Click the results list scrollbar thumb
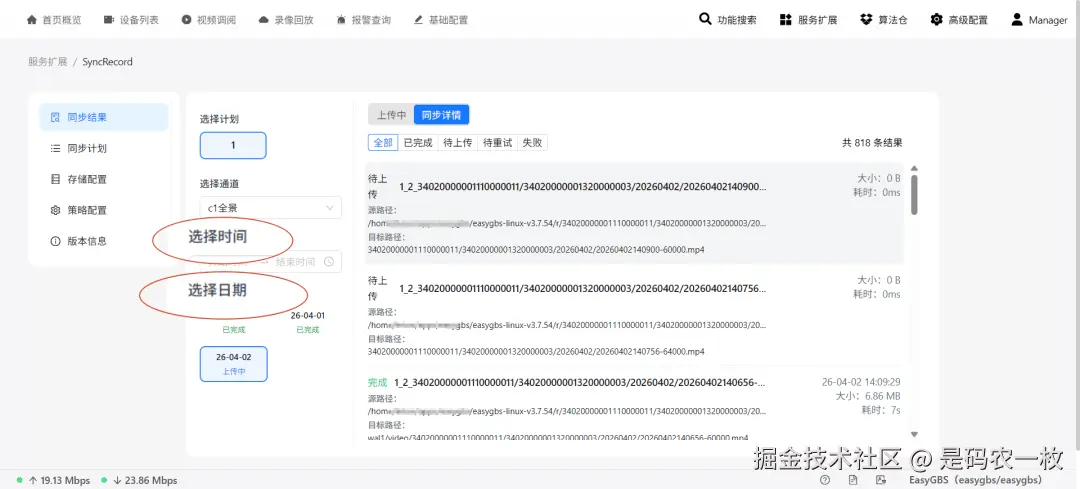Image resolution: width=1080 pixels, height=489 pixels. point(914,195)
